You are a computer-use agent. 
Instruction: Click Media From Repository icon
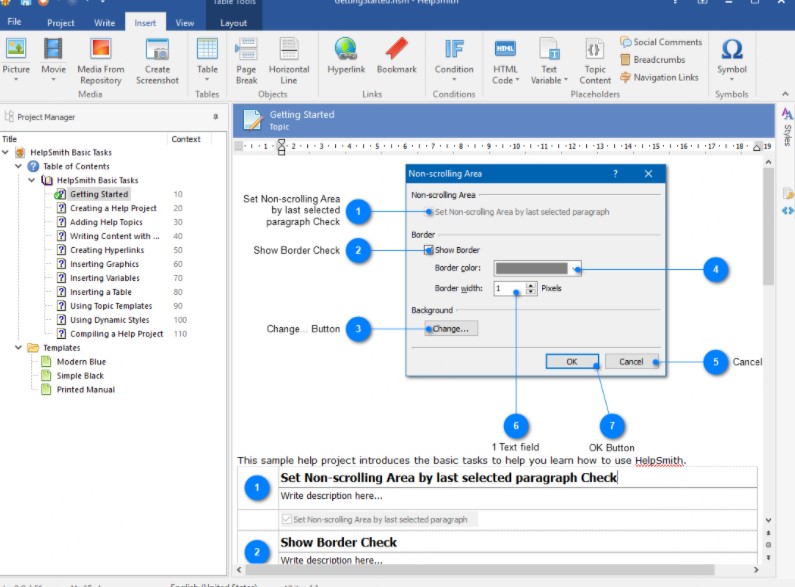[x=101, y=50]
